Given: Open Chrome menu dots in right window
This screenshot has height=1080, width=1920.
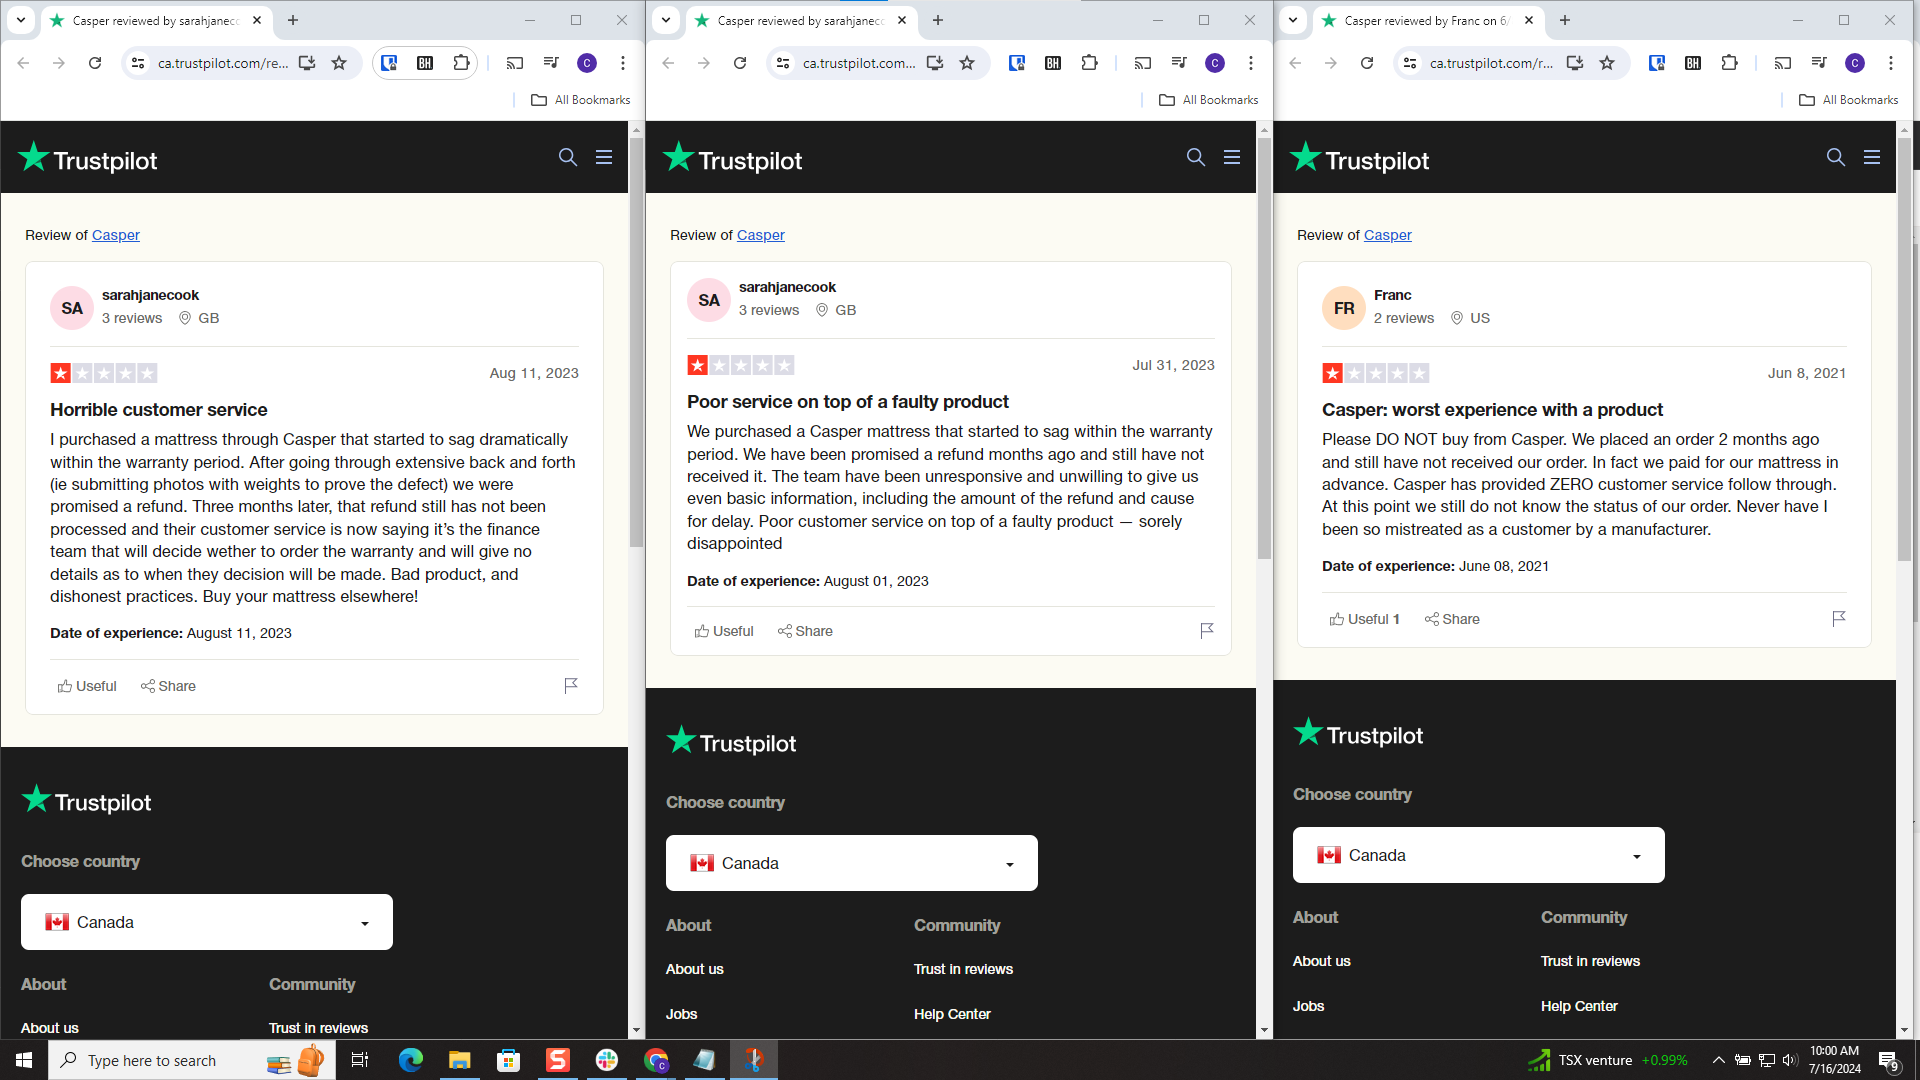Looking at the screenshot, I should (x=1891, y=63).
